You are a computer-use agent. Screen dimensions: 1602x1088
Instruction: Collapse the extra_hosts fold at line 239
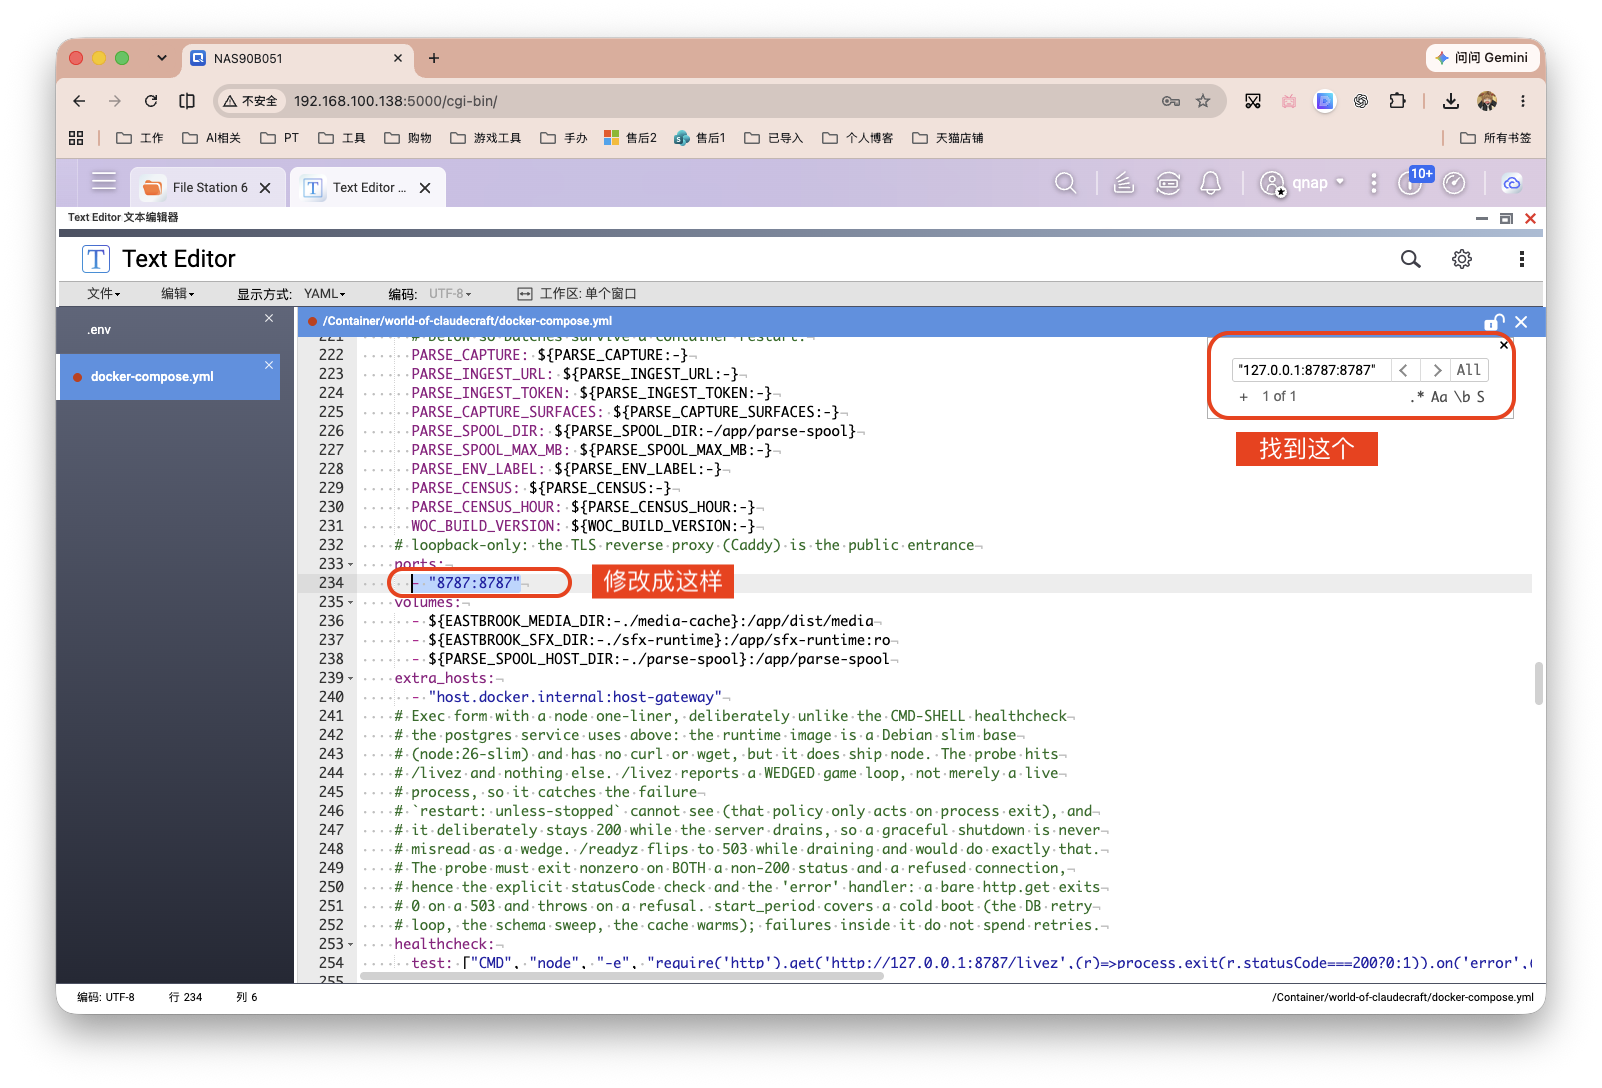click(350, 679)
